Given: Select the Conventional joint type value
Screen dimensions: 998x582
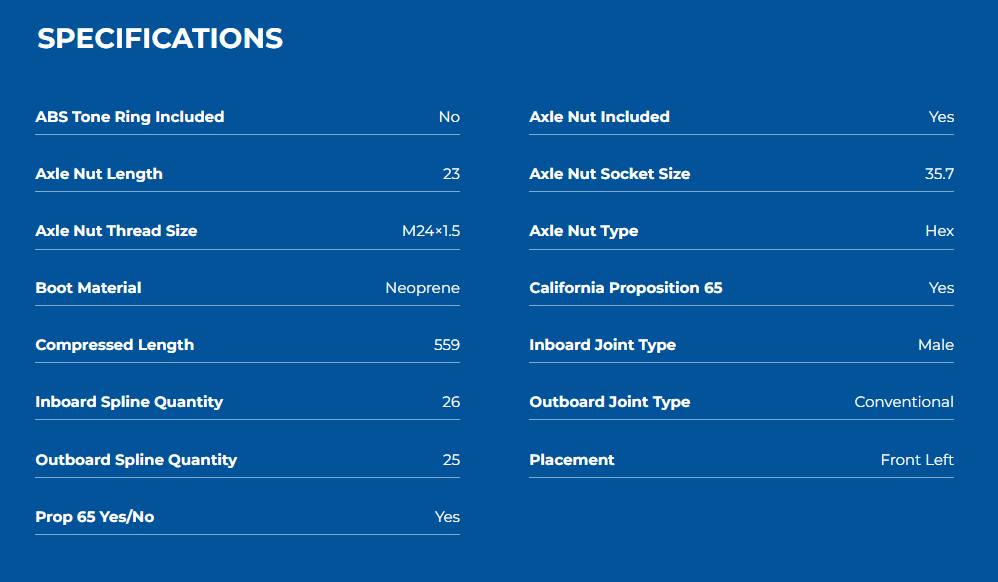Looking at the screenshot, I should pyautogui.click(x=904, y=402).
